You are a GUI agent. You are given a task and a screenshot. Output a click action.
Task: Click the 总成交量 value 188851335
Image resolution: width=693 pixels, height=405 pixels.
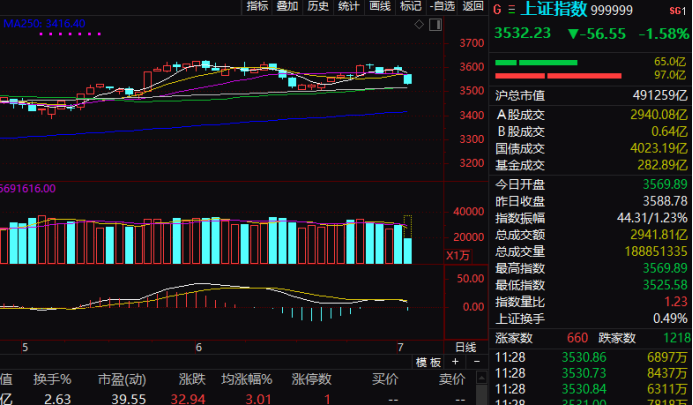(656, 252)
